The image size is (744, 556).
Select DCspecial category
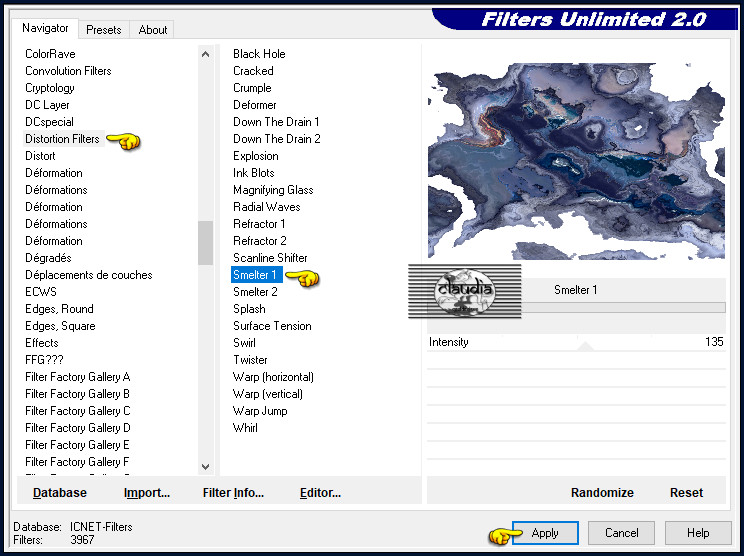click(49, 122)
